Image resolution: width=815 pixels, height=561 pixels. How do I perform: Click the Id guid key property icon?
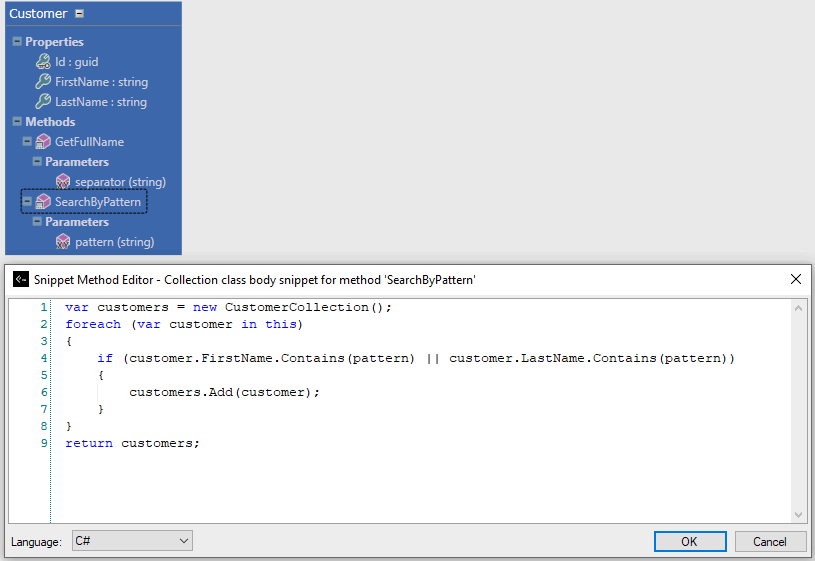click(43, 62)
